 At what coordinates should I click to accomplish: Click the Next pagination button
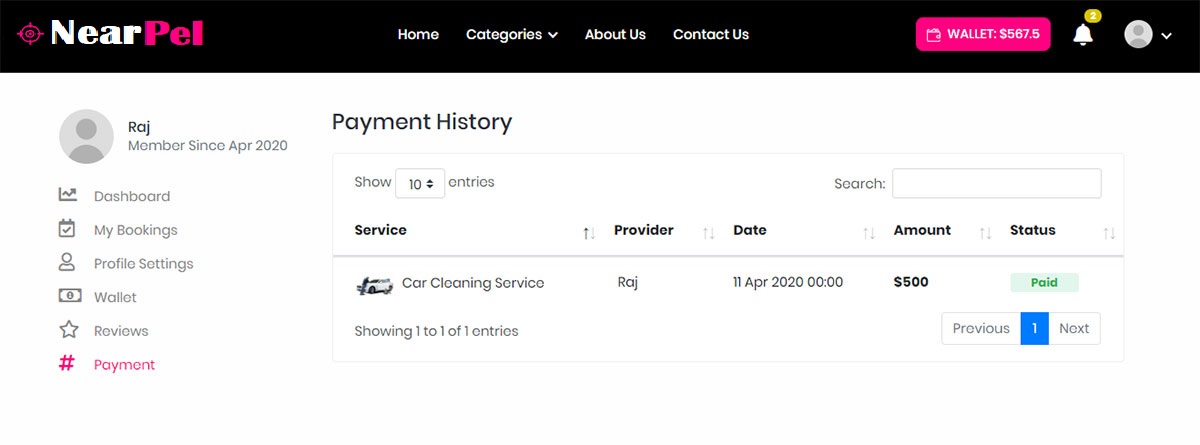coord(1074,328)
